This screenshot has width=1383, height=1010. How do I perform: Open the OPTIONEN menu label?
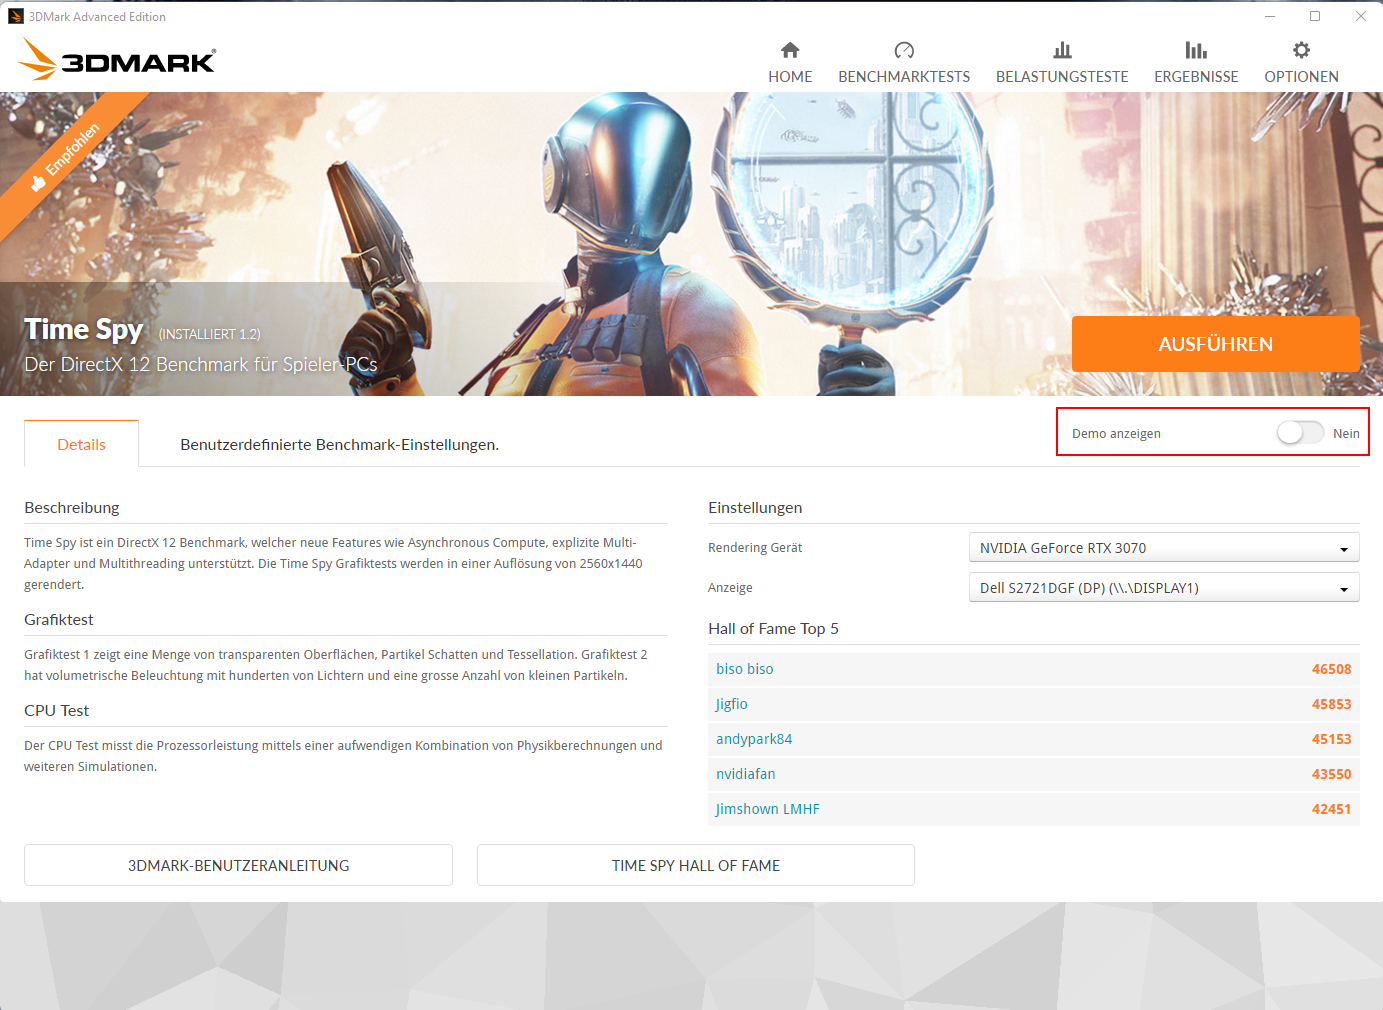pos(1301,77)
